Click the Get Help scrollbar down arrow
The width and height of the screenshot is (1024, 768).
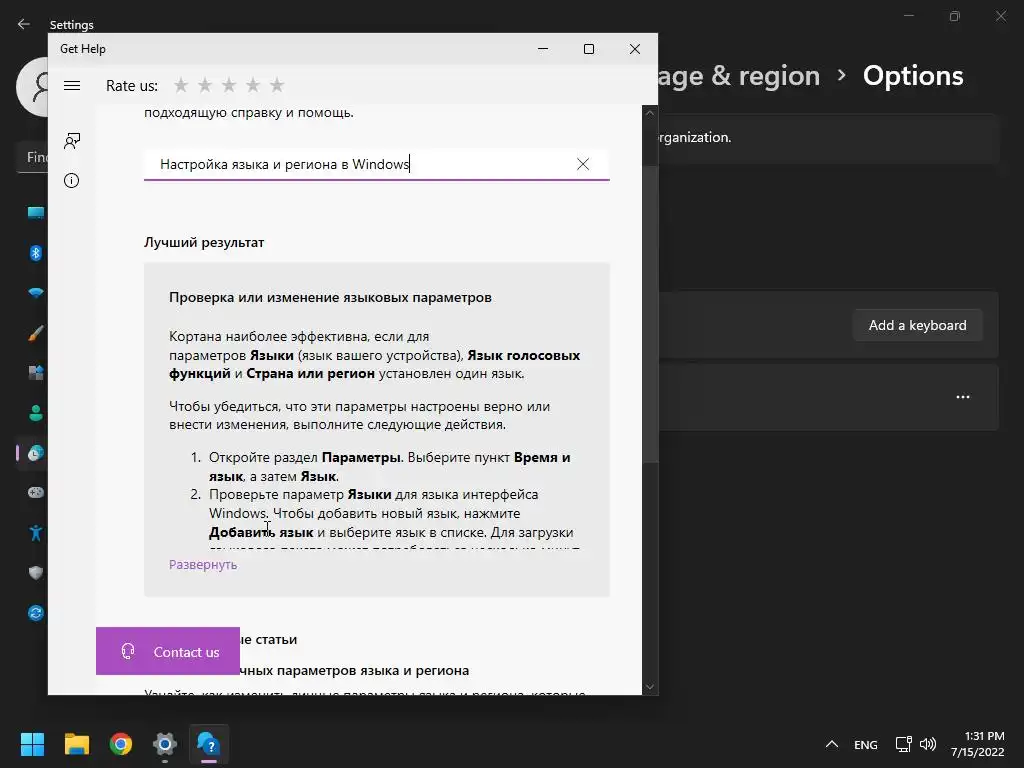click(650, 686)
